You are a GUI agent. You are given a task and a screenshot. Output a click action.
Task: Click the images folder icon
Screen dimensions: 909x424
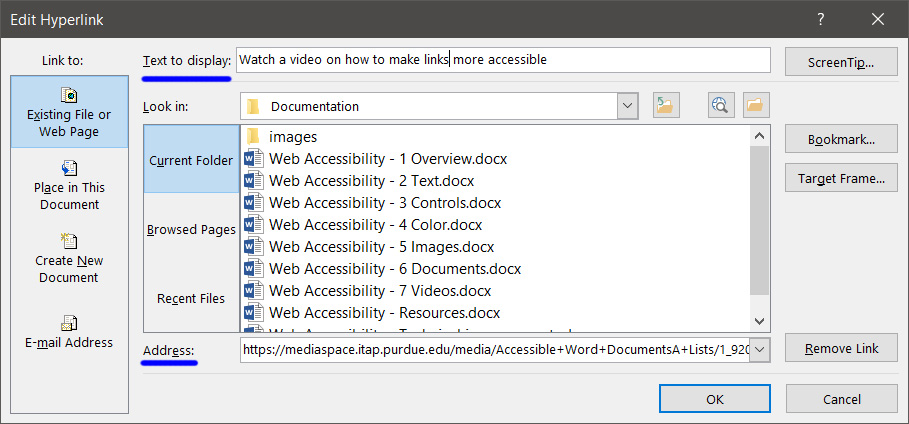point(253,137)
